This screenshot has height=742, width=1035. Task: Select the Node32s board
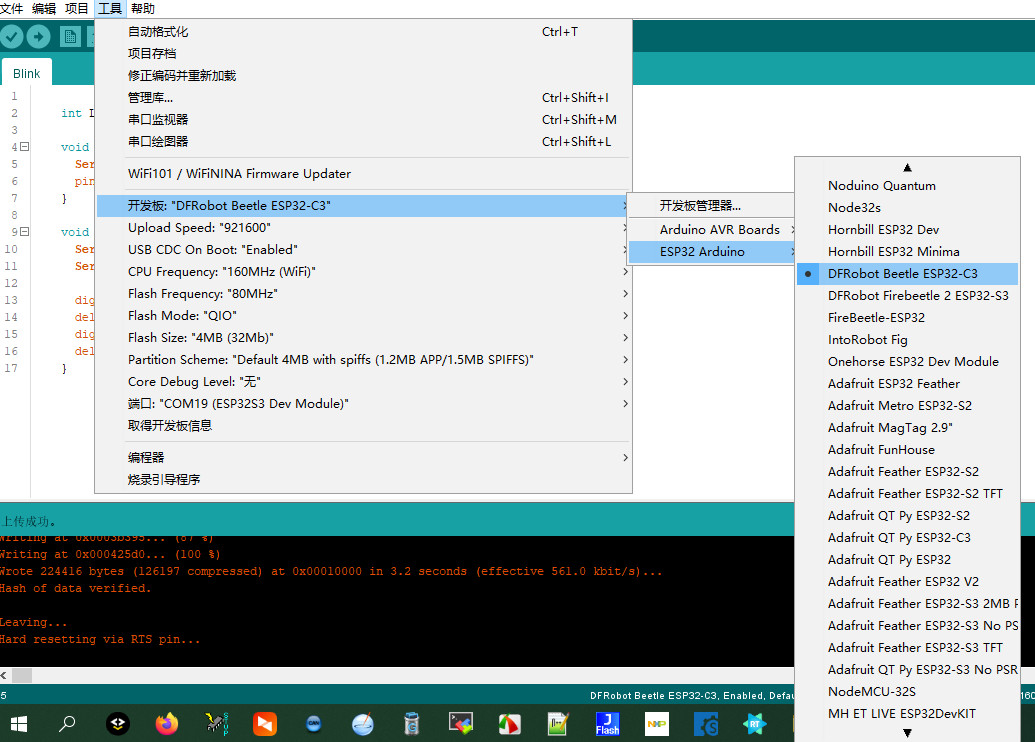(908, 207)
